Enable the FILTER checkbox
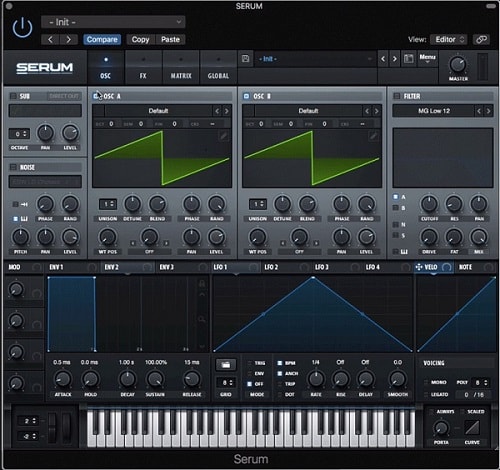 396,96
